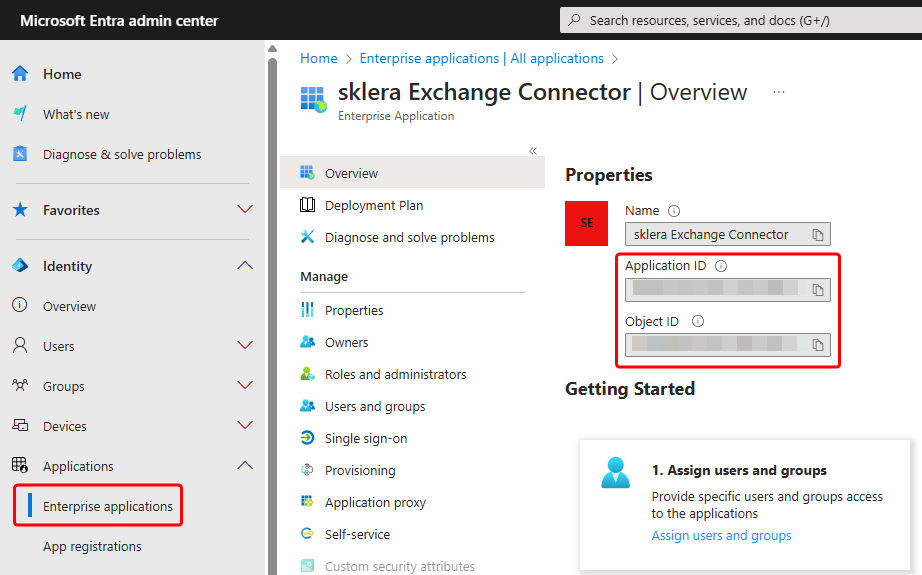The image size is (922, 575).
Task: Click the Favorites star icon
Action: (20, 209)
